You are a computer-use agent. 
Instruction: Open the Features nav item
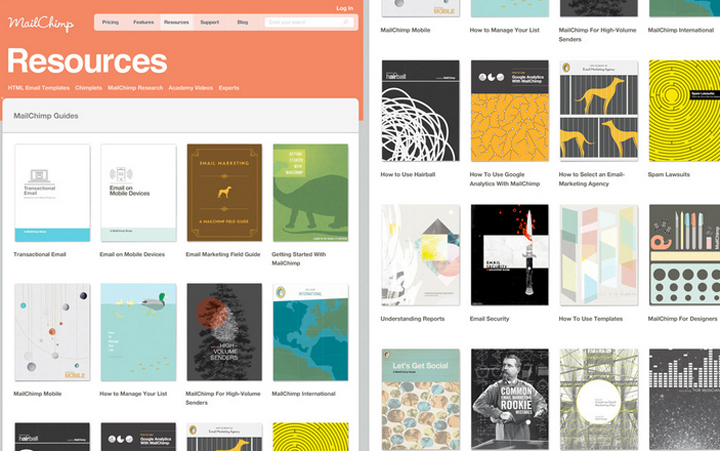coord(143,22)
